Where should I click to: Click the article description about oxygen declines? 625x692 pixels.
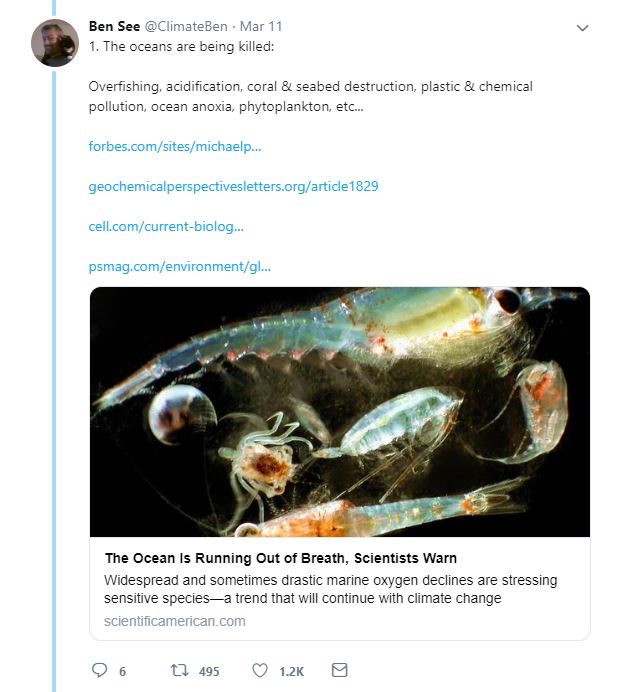pos(330,589)
